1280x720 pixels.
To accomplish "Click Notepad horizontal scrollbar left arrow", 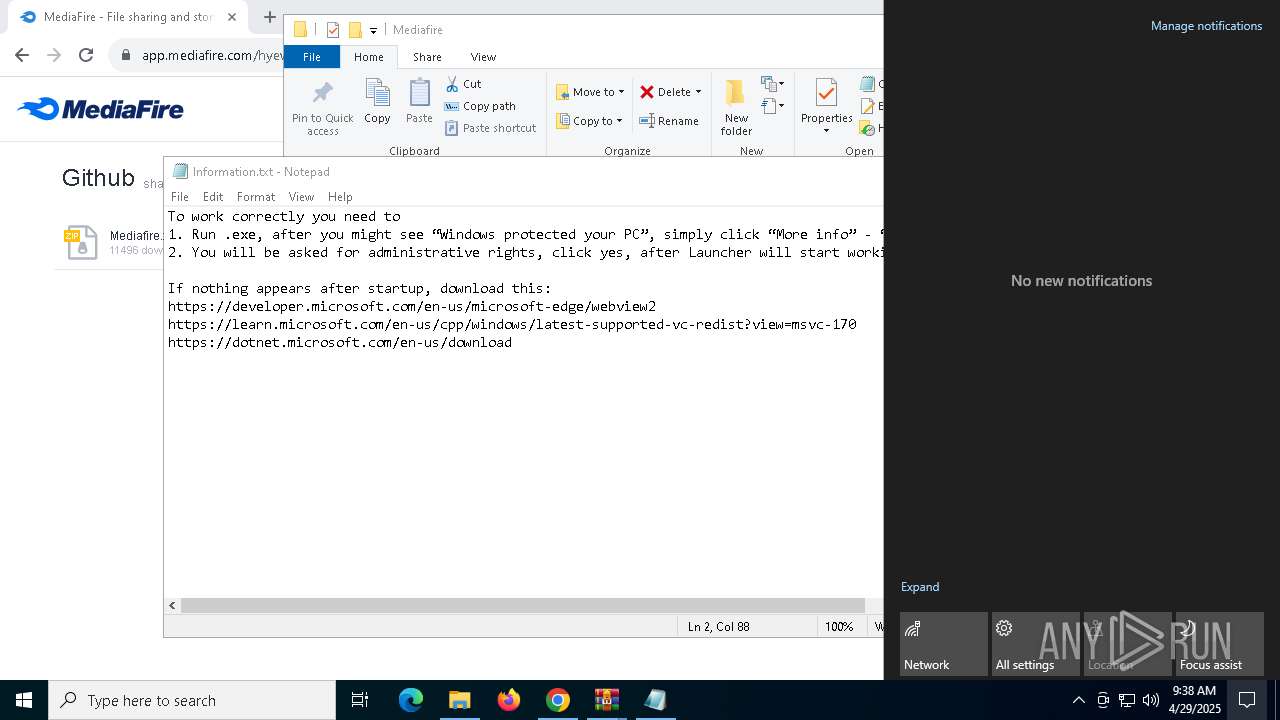I will pyautogui.click(x=172, y=605).
